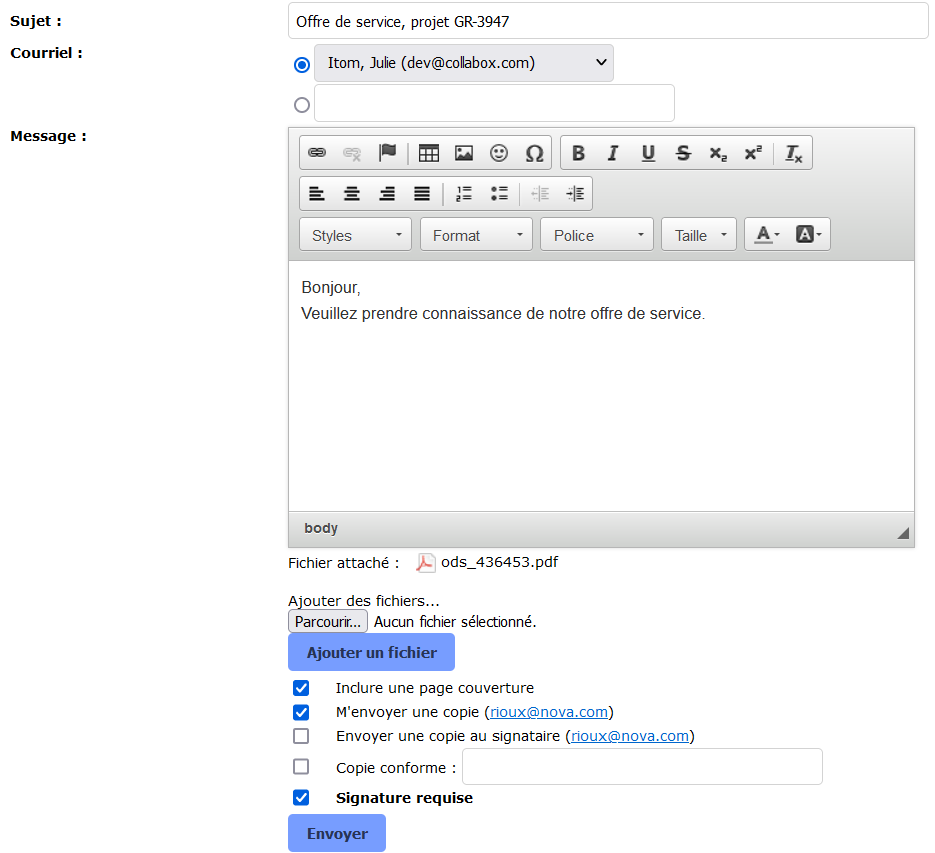
Task: Apply strikethrough formatting
Action: (x=683, y=153)
